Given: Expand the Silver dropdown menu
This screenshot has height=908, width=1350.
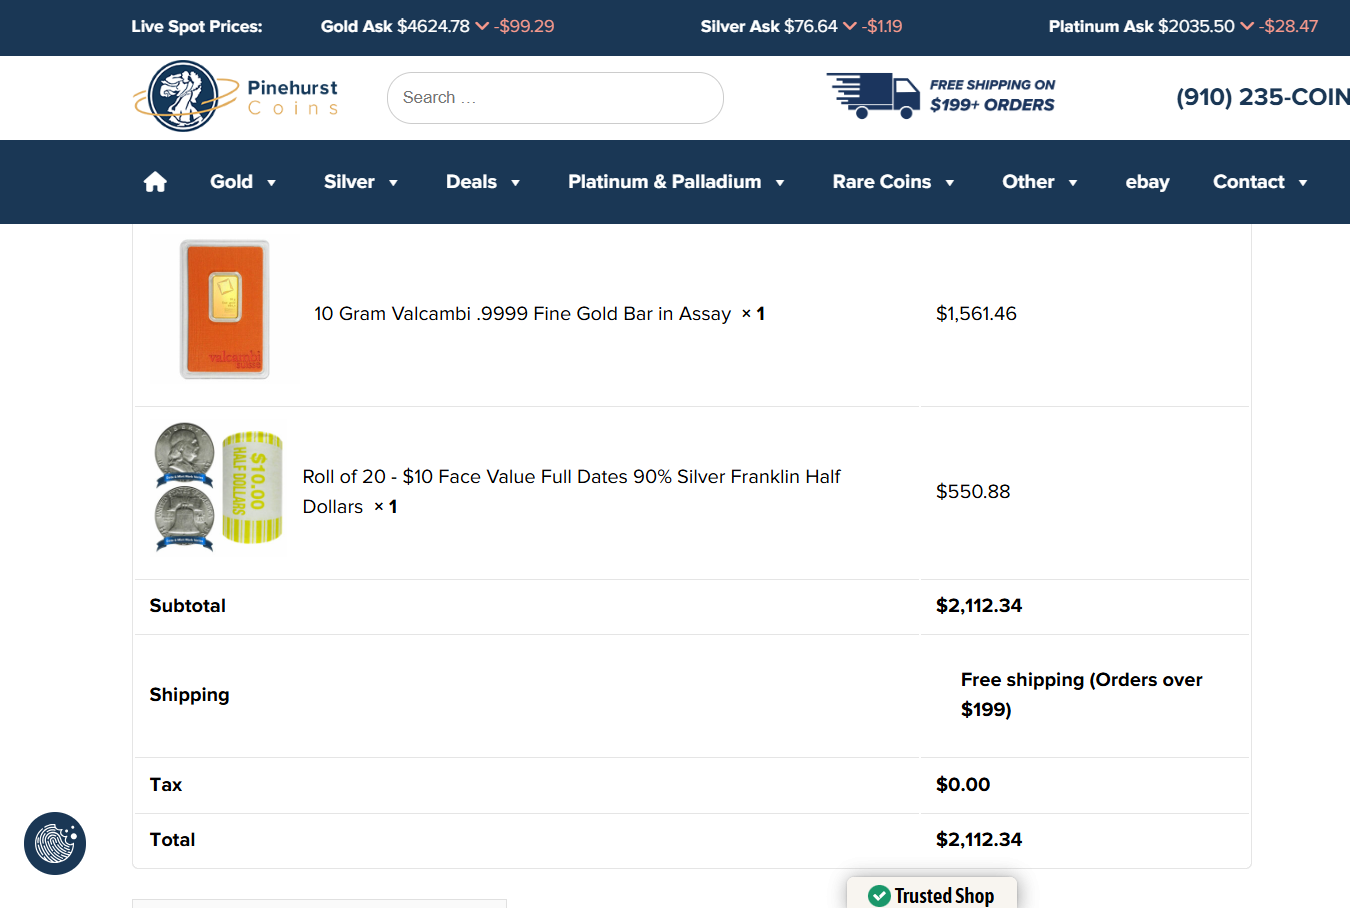Looking at the screenshot, I should click(x=361, y=182).
